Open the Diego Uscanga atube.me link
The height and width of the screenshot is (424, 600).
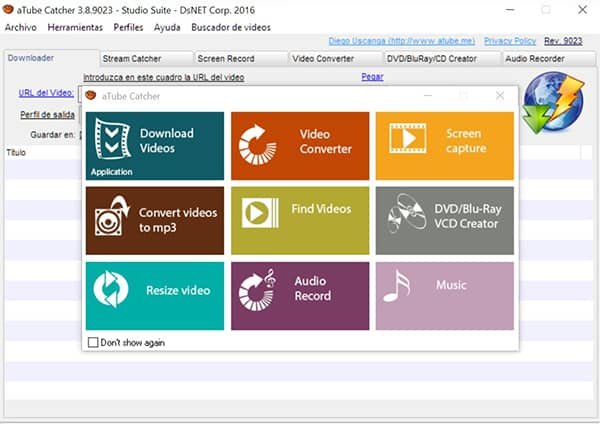pos(402,41)
